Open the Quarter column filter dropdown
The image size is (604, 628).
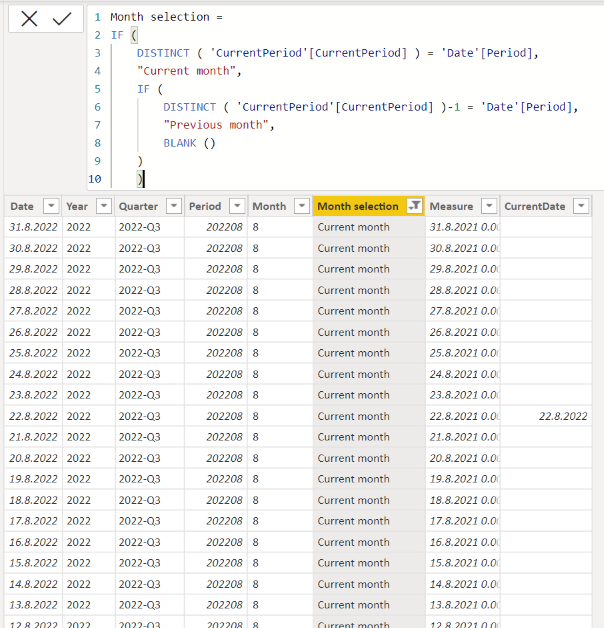pyautogui.click(x=174, y=206)
